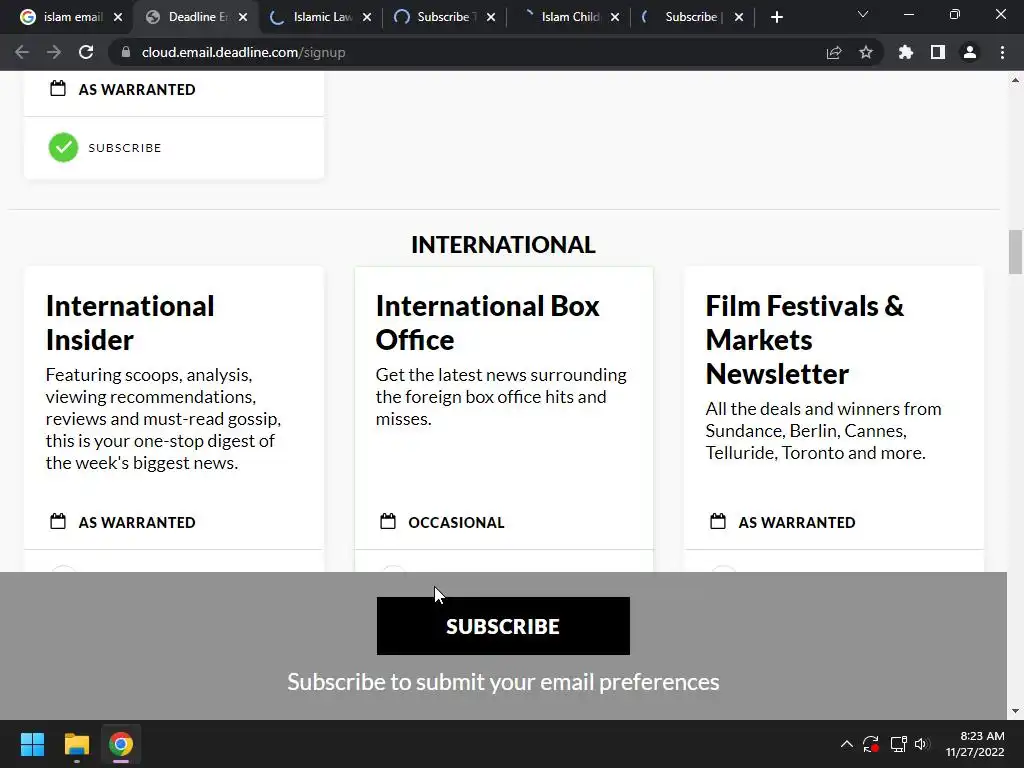Open the last 'Subscribe |' tab
The width and height of the screenshot is (1024, 768).
694,17
